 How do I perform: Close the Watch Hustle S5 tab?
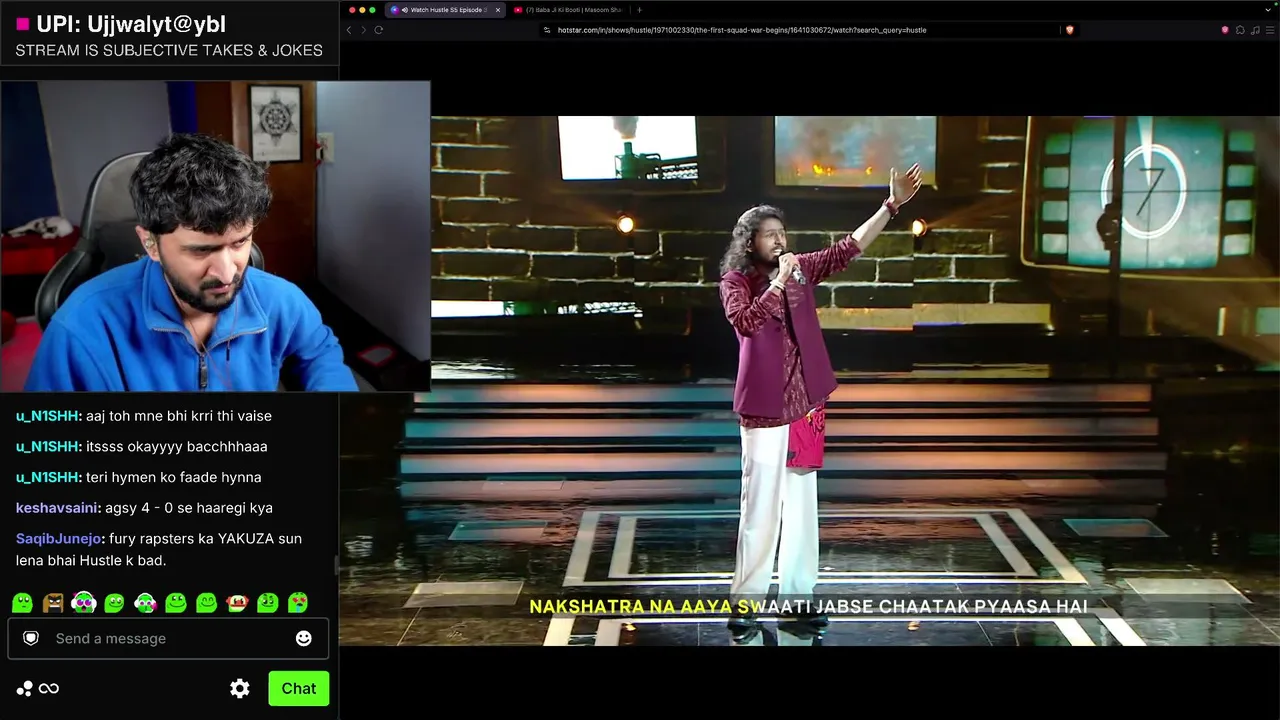point(498,10)
